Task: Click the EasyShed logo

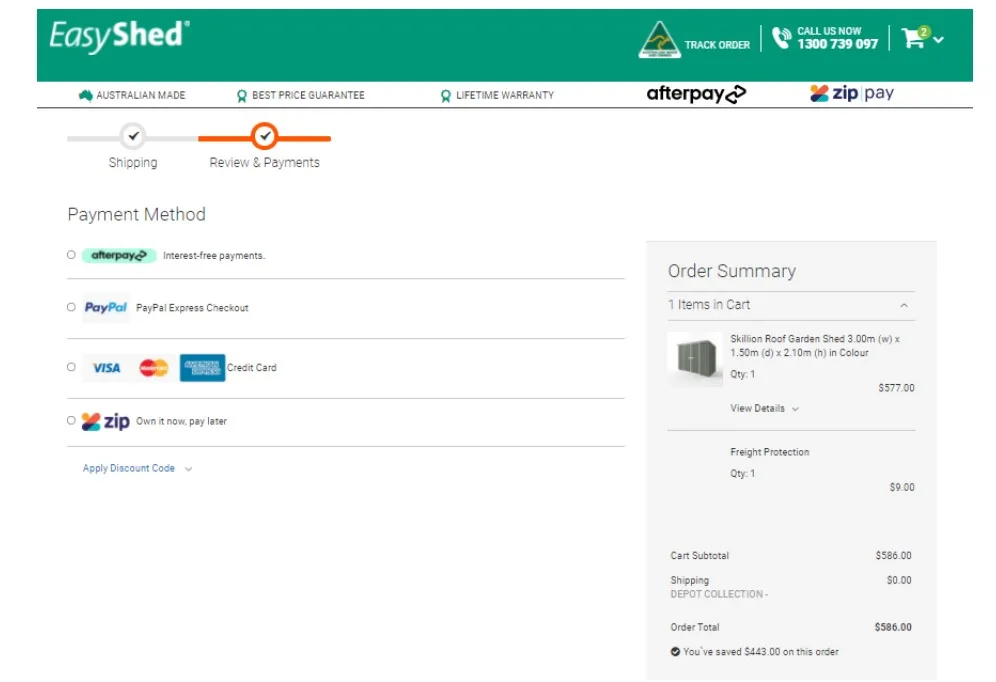Action: (x=119, y=36)
